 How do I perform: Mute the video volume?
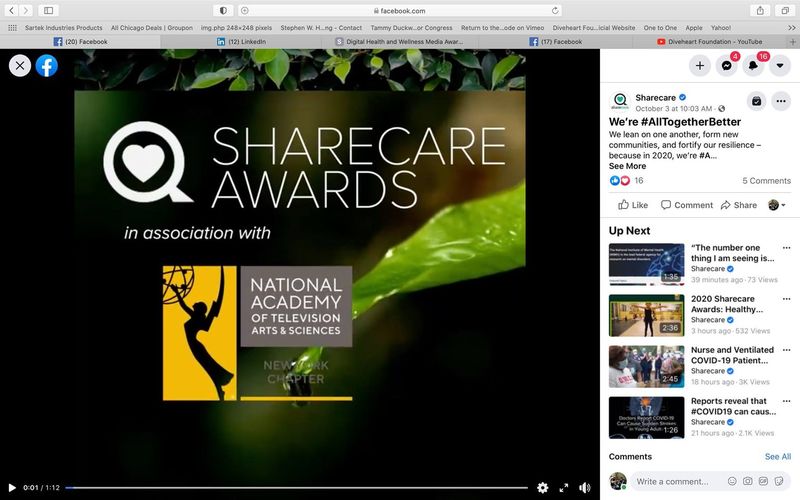tap(585, 488)
